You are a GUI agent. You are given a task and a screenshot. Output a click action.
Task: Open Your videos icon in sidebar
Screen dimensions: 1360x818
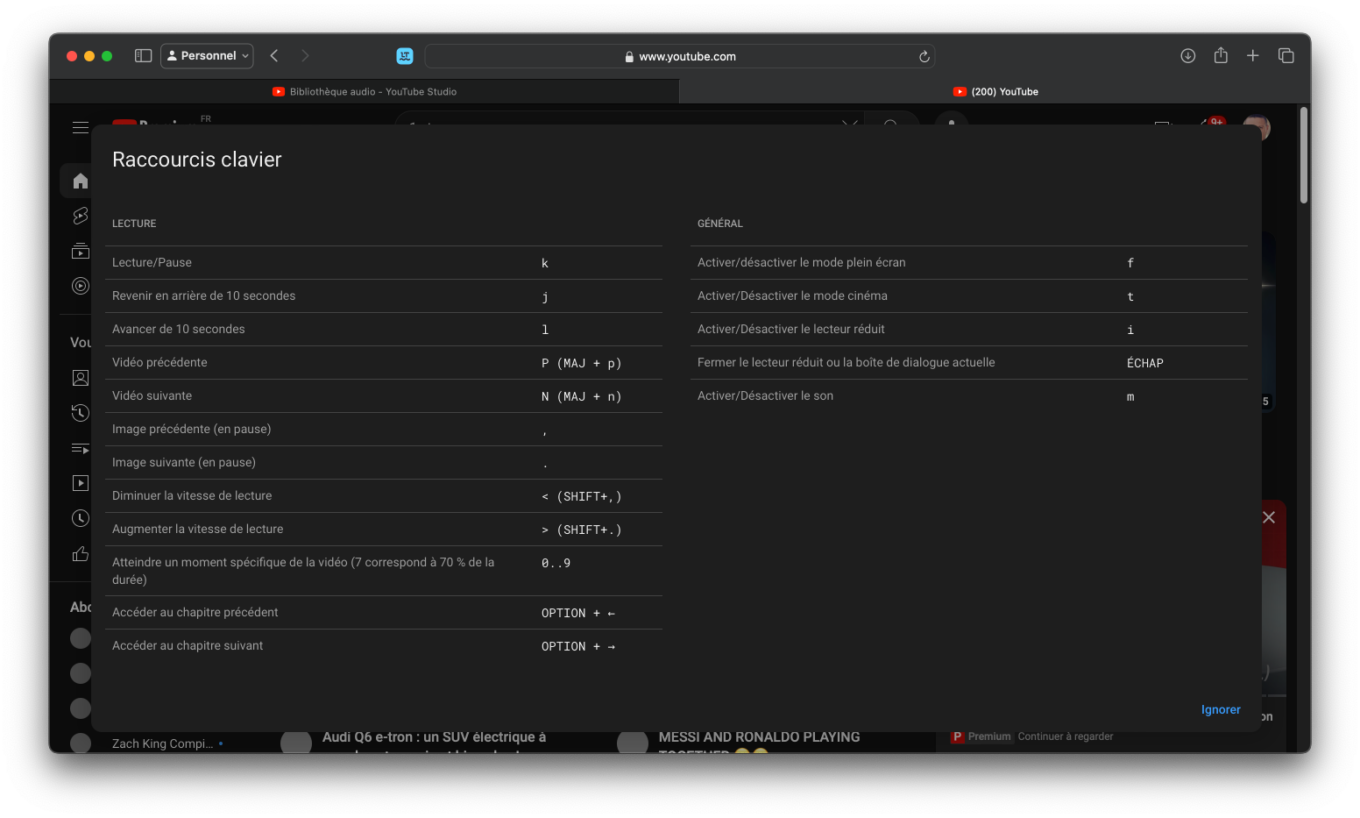(x=80, y=483)
